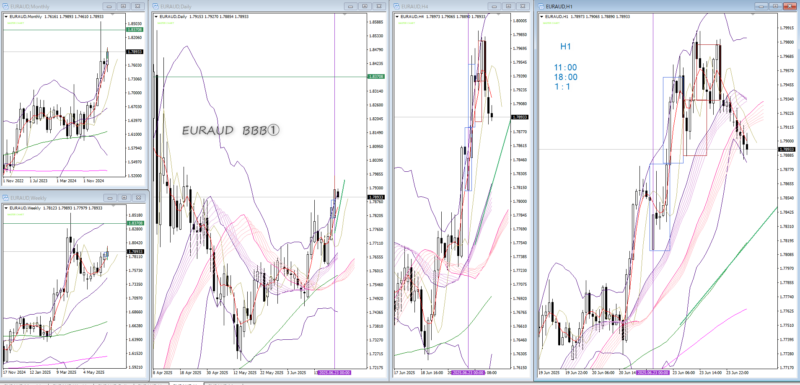Open the dropdown arrow beside EURAUD,Monthly chart label
Viewport: 800px width, 385px height.
click(x=6, y=17)
